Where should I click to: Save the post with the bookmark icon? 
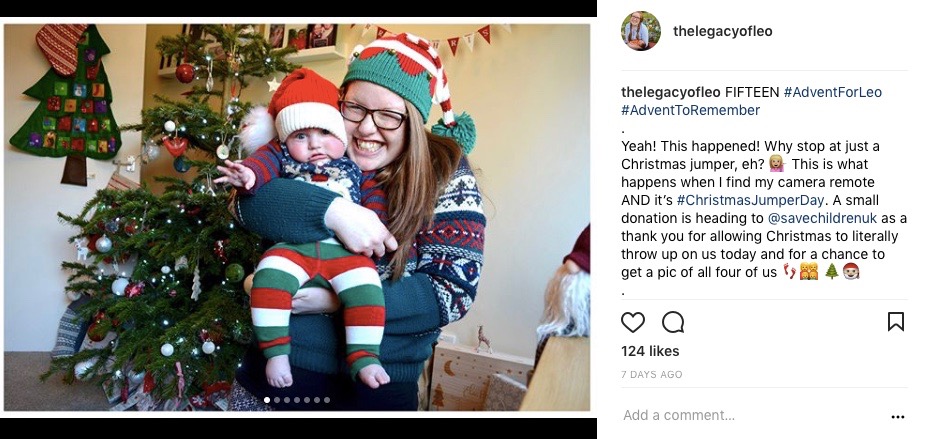[x=896, y=322]
